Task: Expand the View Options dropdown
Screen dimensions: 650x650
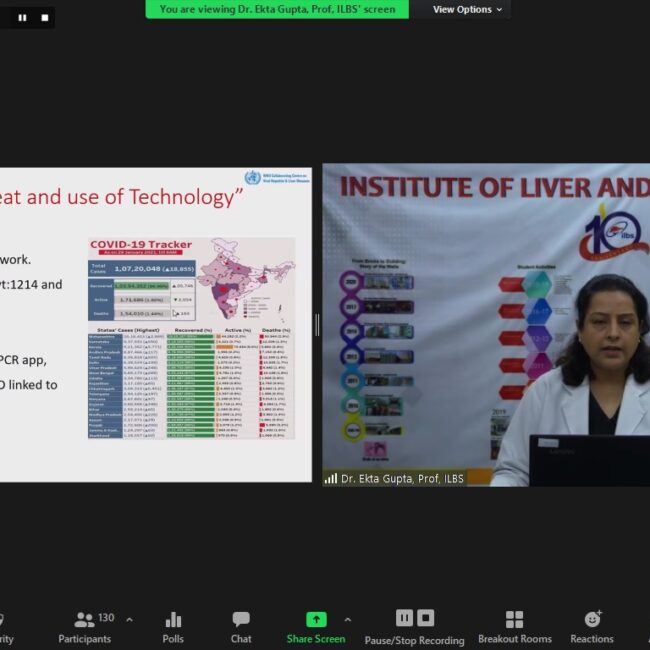Action: point(467,9)
